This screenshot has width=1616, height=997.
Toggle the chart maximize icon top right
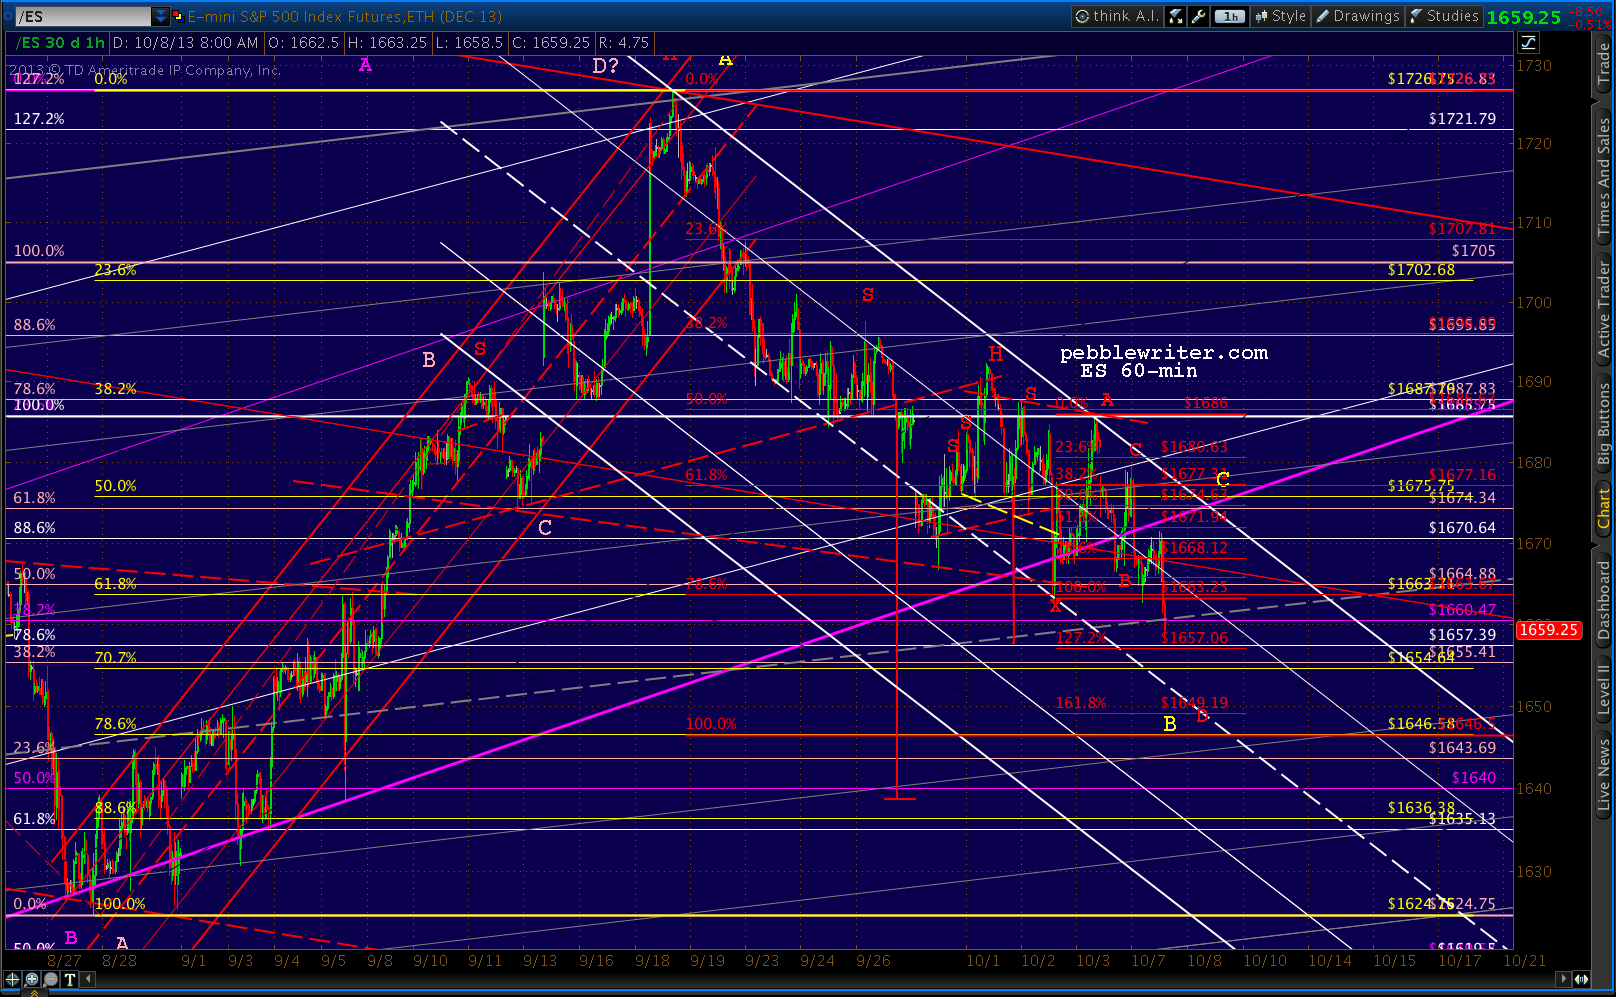1530,43
